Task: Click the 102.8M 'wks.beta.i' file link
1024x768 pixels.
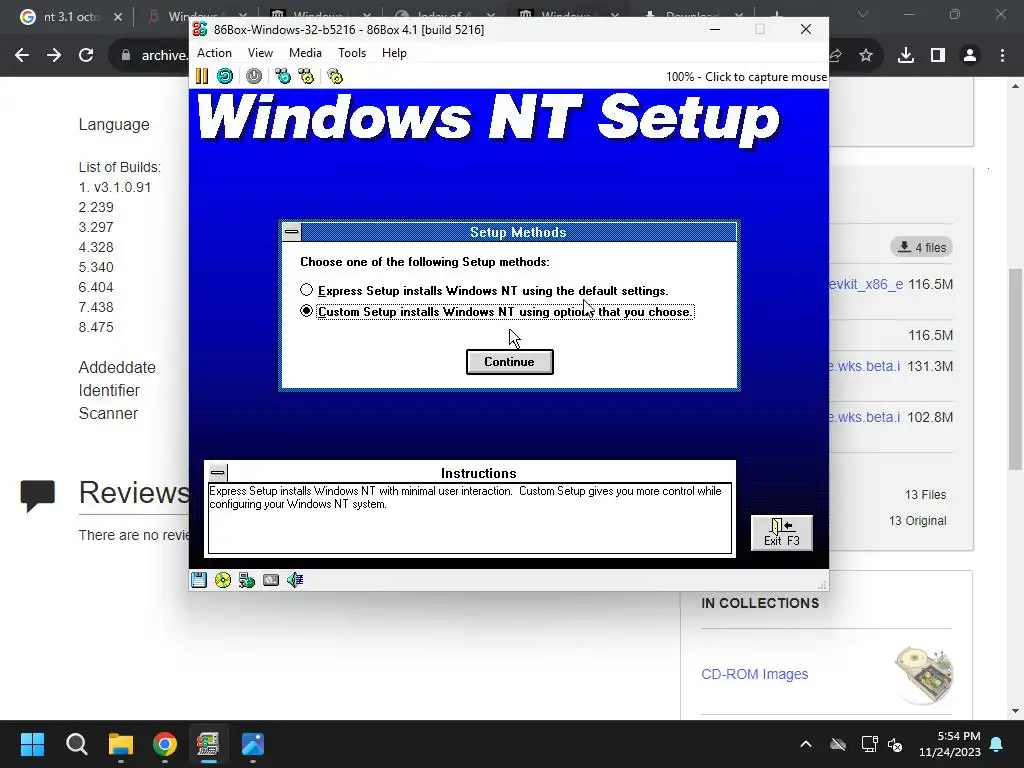Action: point(865,417)
